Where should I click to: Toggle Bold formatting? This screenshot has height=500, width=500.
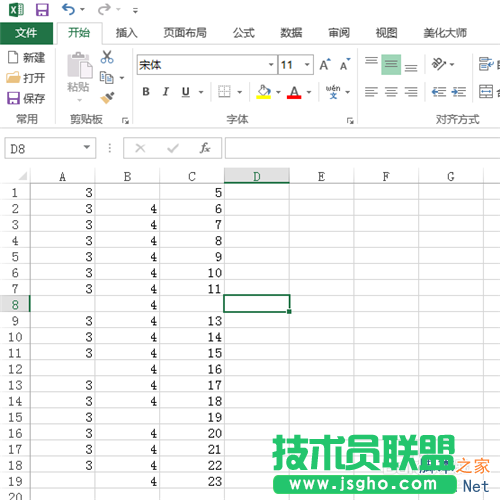(146, 92)
